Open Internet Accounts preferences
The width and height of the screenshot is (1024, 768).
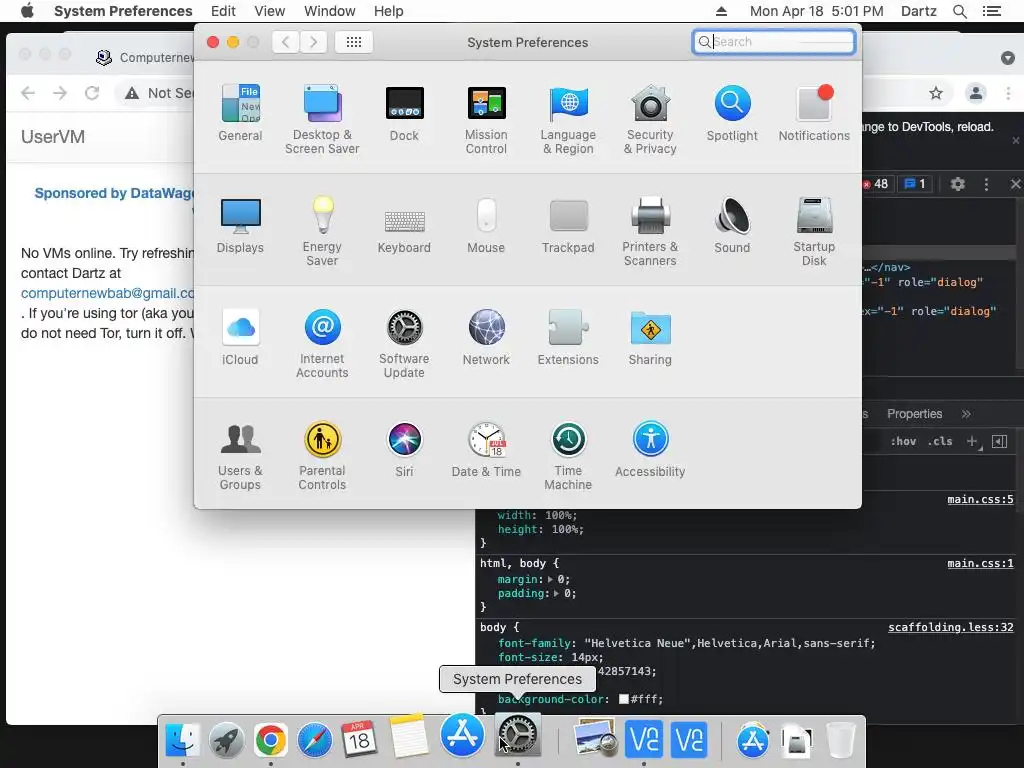click(322, 344)
